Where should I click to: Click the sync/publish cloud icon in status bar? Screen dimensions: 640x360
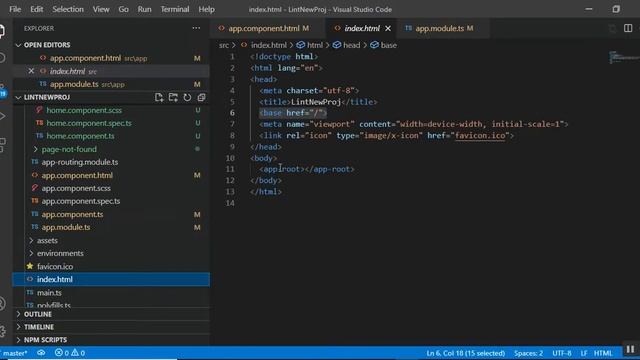(41, 353)
